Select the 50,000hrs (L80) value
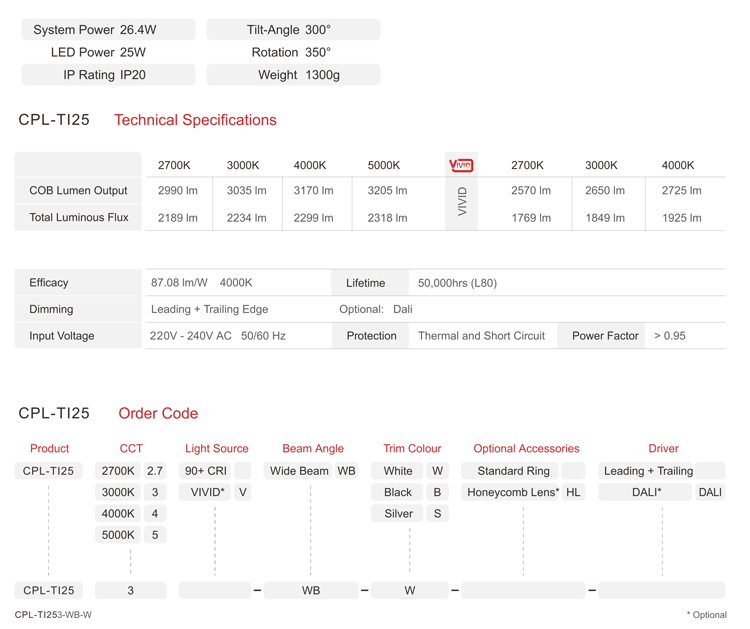The width and height of the screenshot is (750, 629). tap(457, 283)
